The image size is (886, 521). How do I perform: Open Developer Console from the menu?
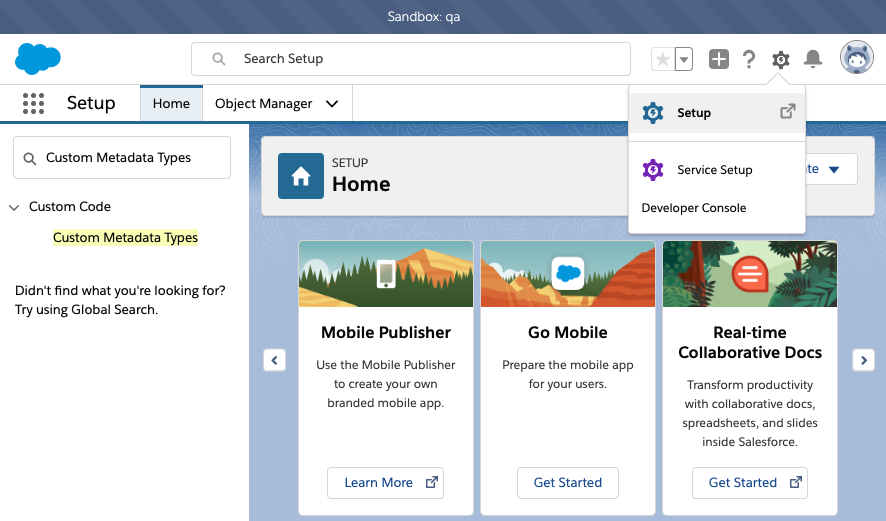[694, 208]
